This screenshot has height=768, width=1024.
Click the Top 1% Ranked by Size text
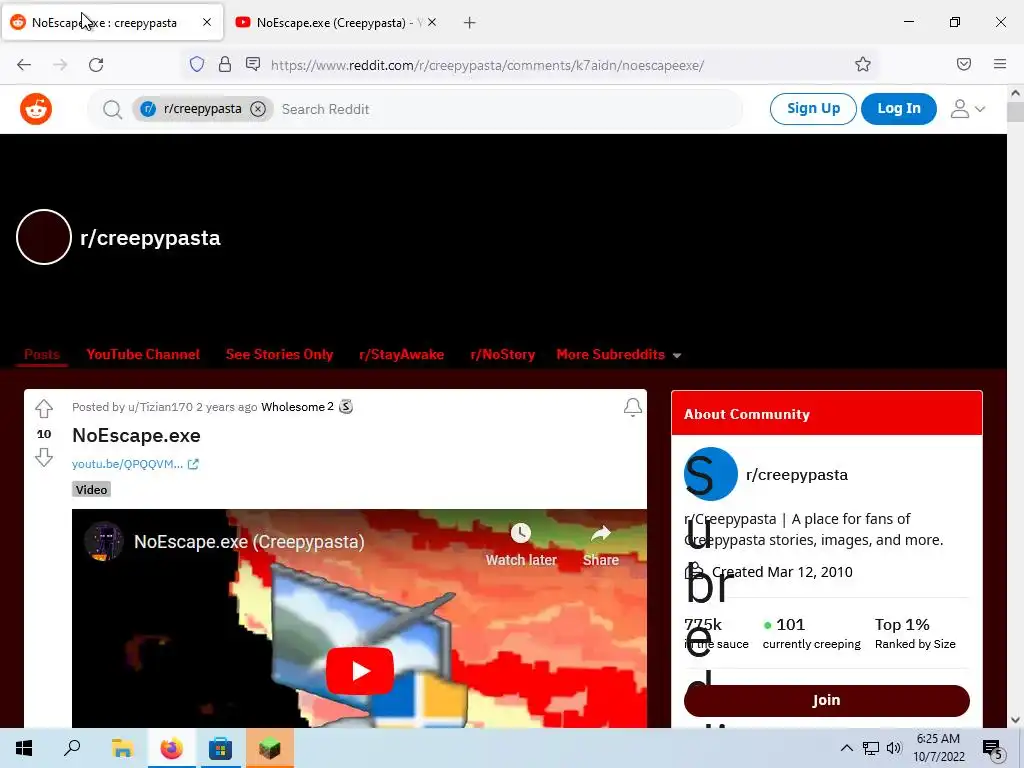[915, 633]
